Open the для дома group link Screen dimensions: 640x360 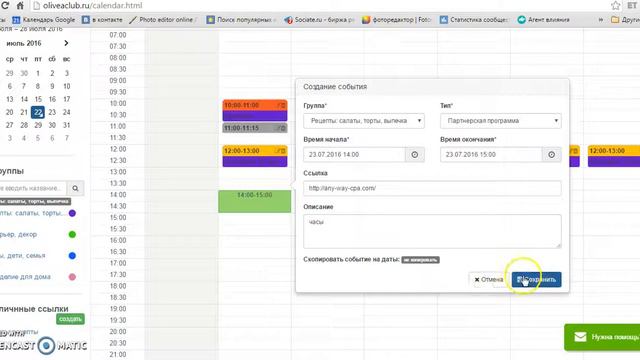[25, 277]
